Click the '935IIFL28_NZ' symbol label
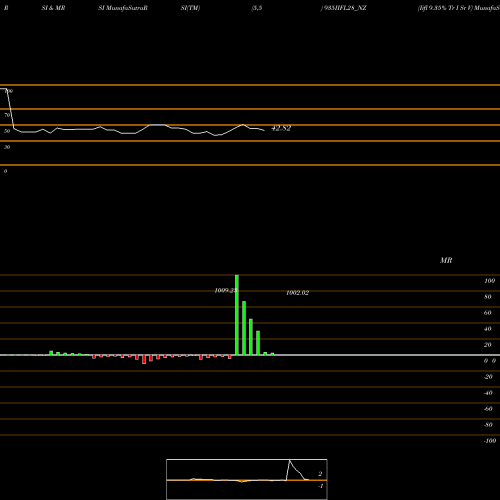The height and width of the screenshot is (500, 500). coord(344,8)
